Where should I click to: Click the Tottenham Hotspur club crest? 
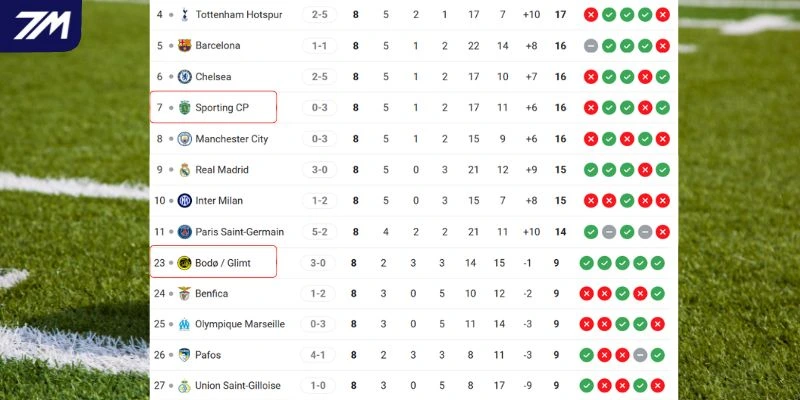click(x=184, y=15)
